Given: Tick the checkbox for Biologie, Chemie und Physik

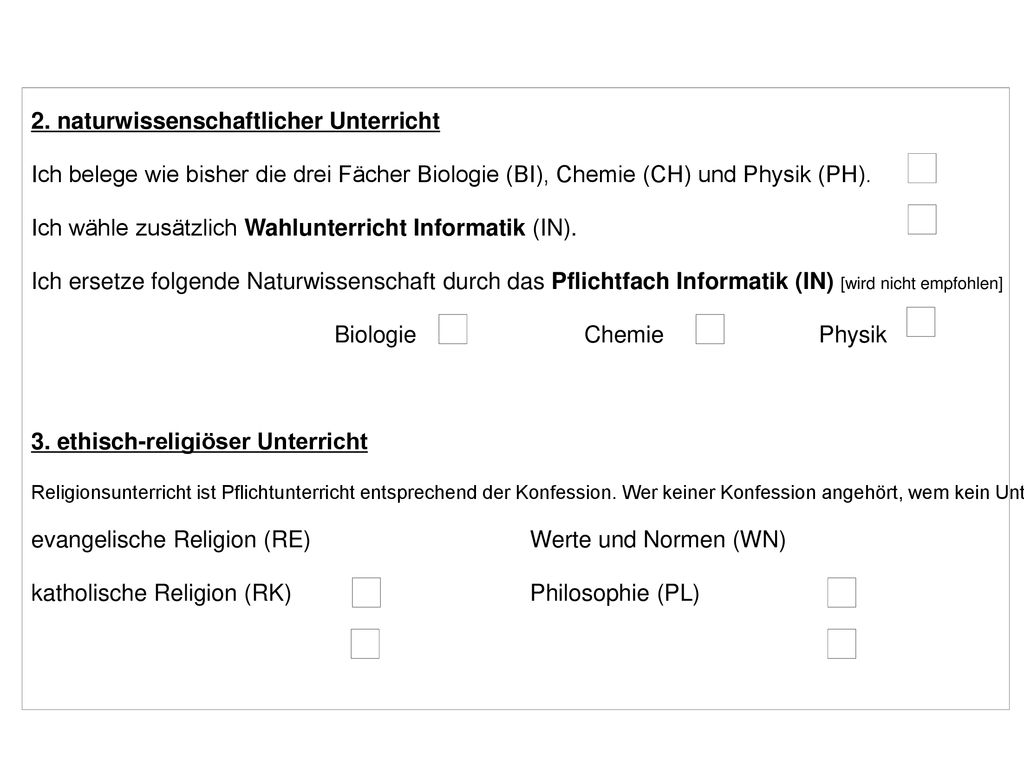Looking at the screenshot, I should pyautogui.click(x=921, y=168).
